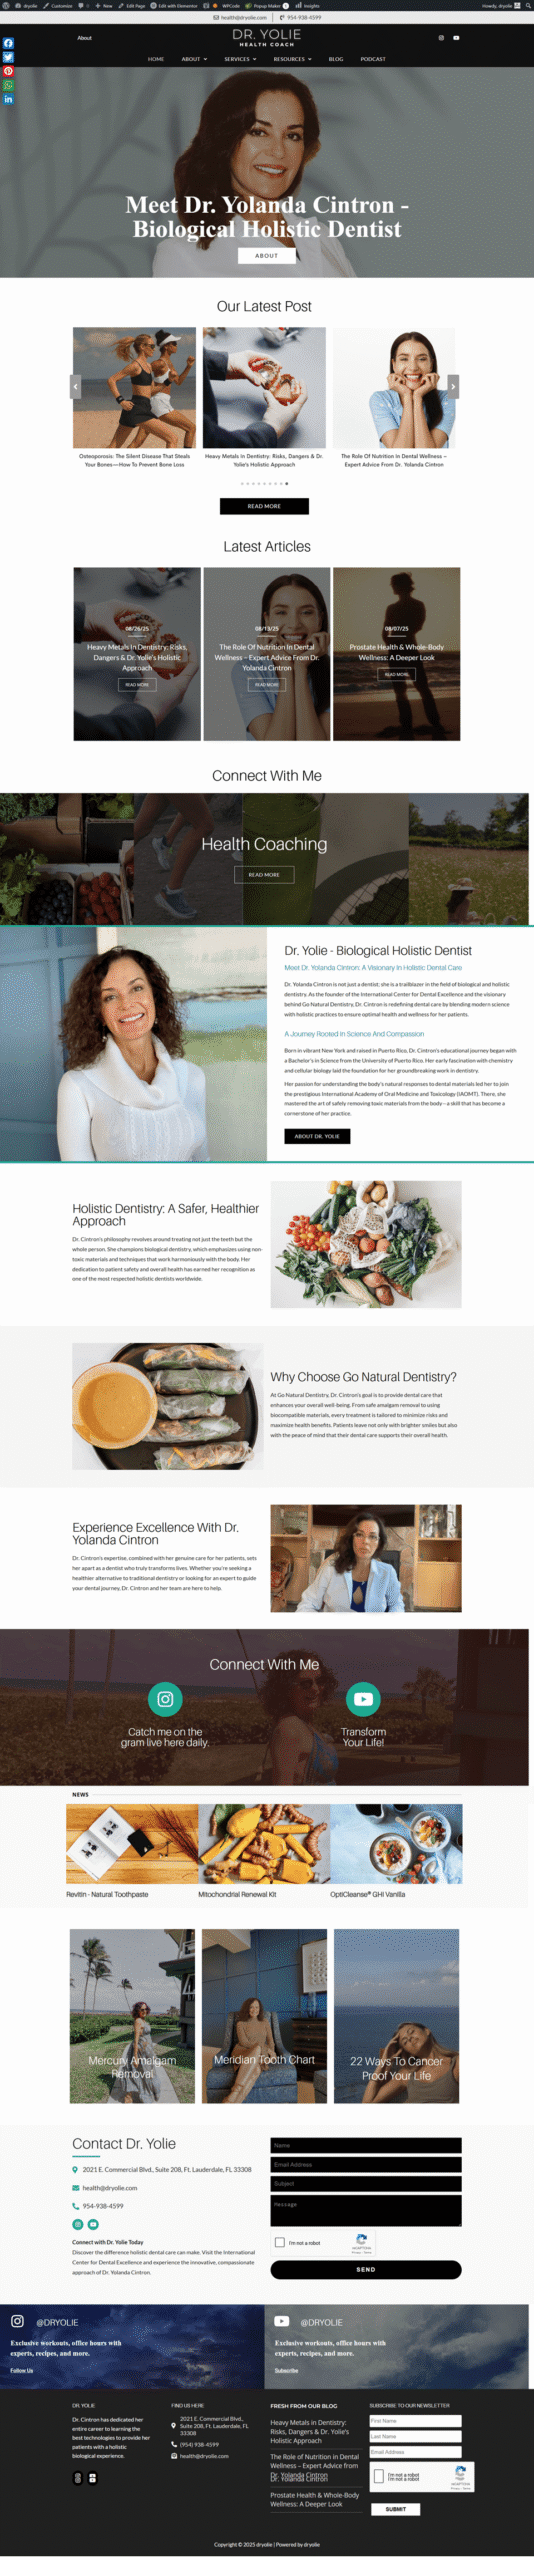Click teal YouTube circle above Transform Your Life
The width and height of the screenshot is (534, 2560).
point(363,1699)
